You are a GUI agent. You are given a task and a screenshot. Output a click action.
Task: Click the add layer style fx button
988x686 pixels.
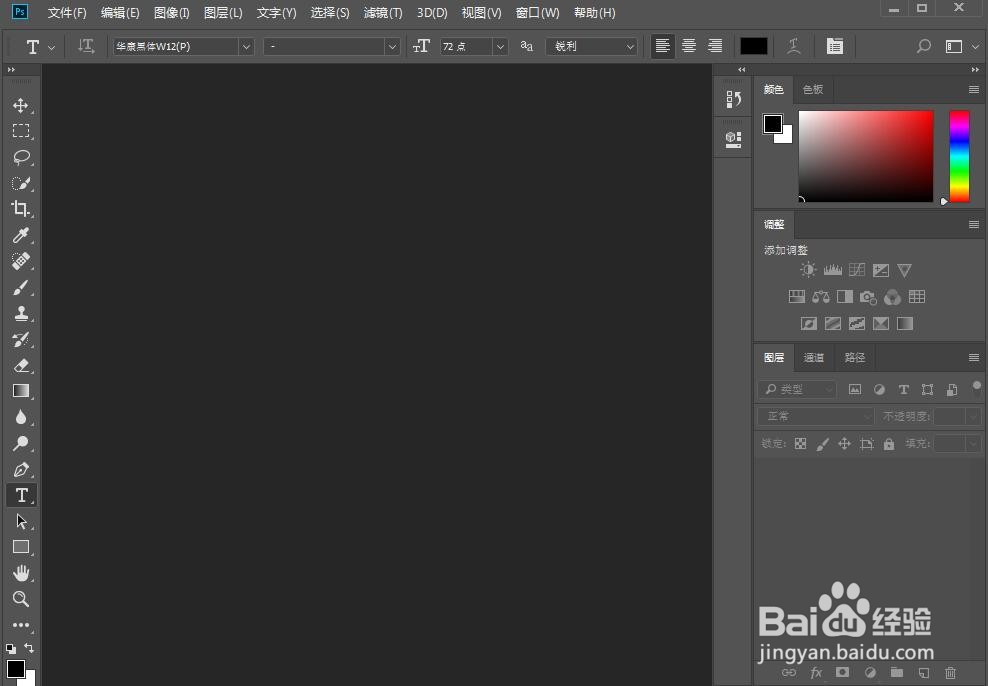[x=816, y=673]
